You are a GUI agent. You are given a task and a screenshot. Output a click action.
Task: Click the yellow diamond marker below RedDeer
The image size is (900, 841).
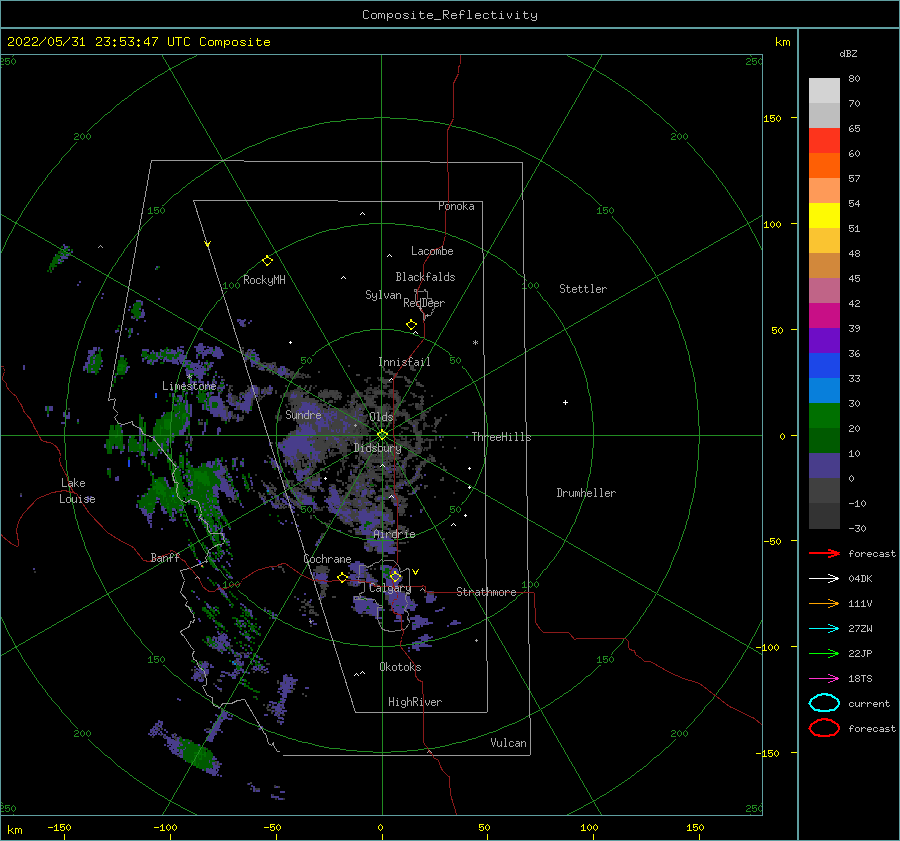pos(412,325)
